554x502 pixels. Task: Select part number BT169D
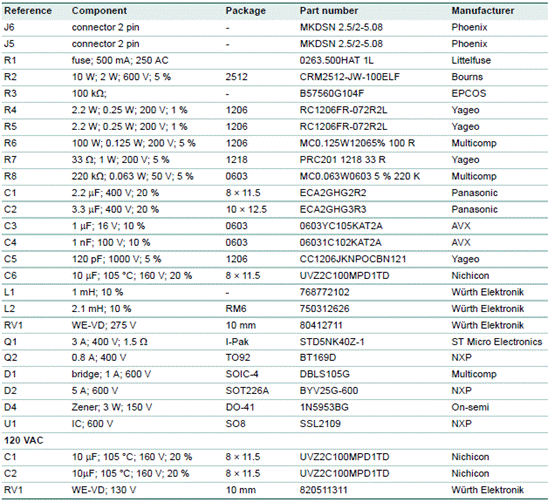(318, 358)
